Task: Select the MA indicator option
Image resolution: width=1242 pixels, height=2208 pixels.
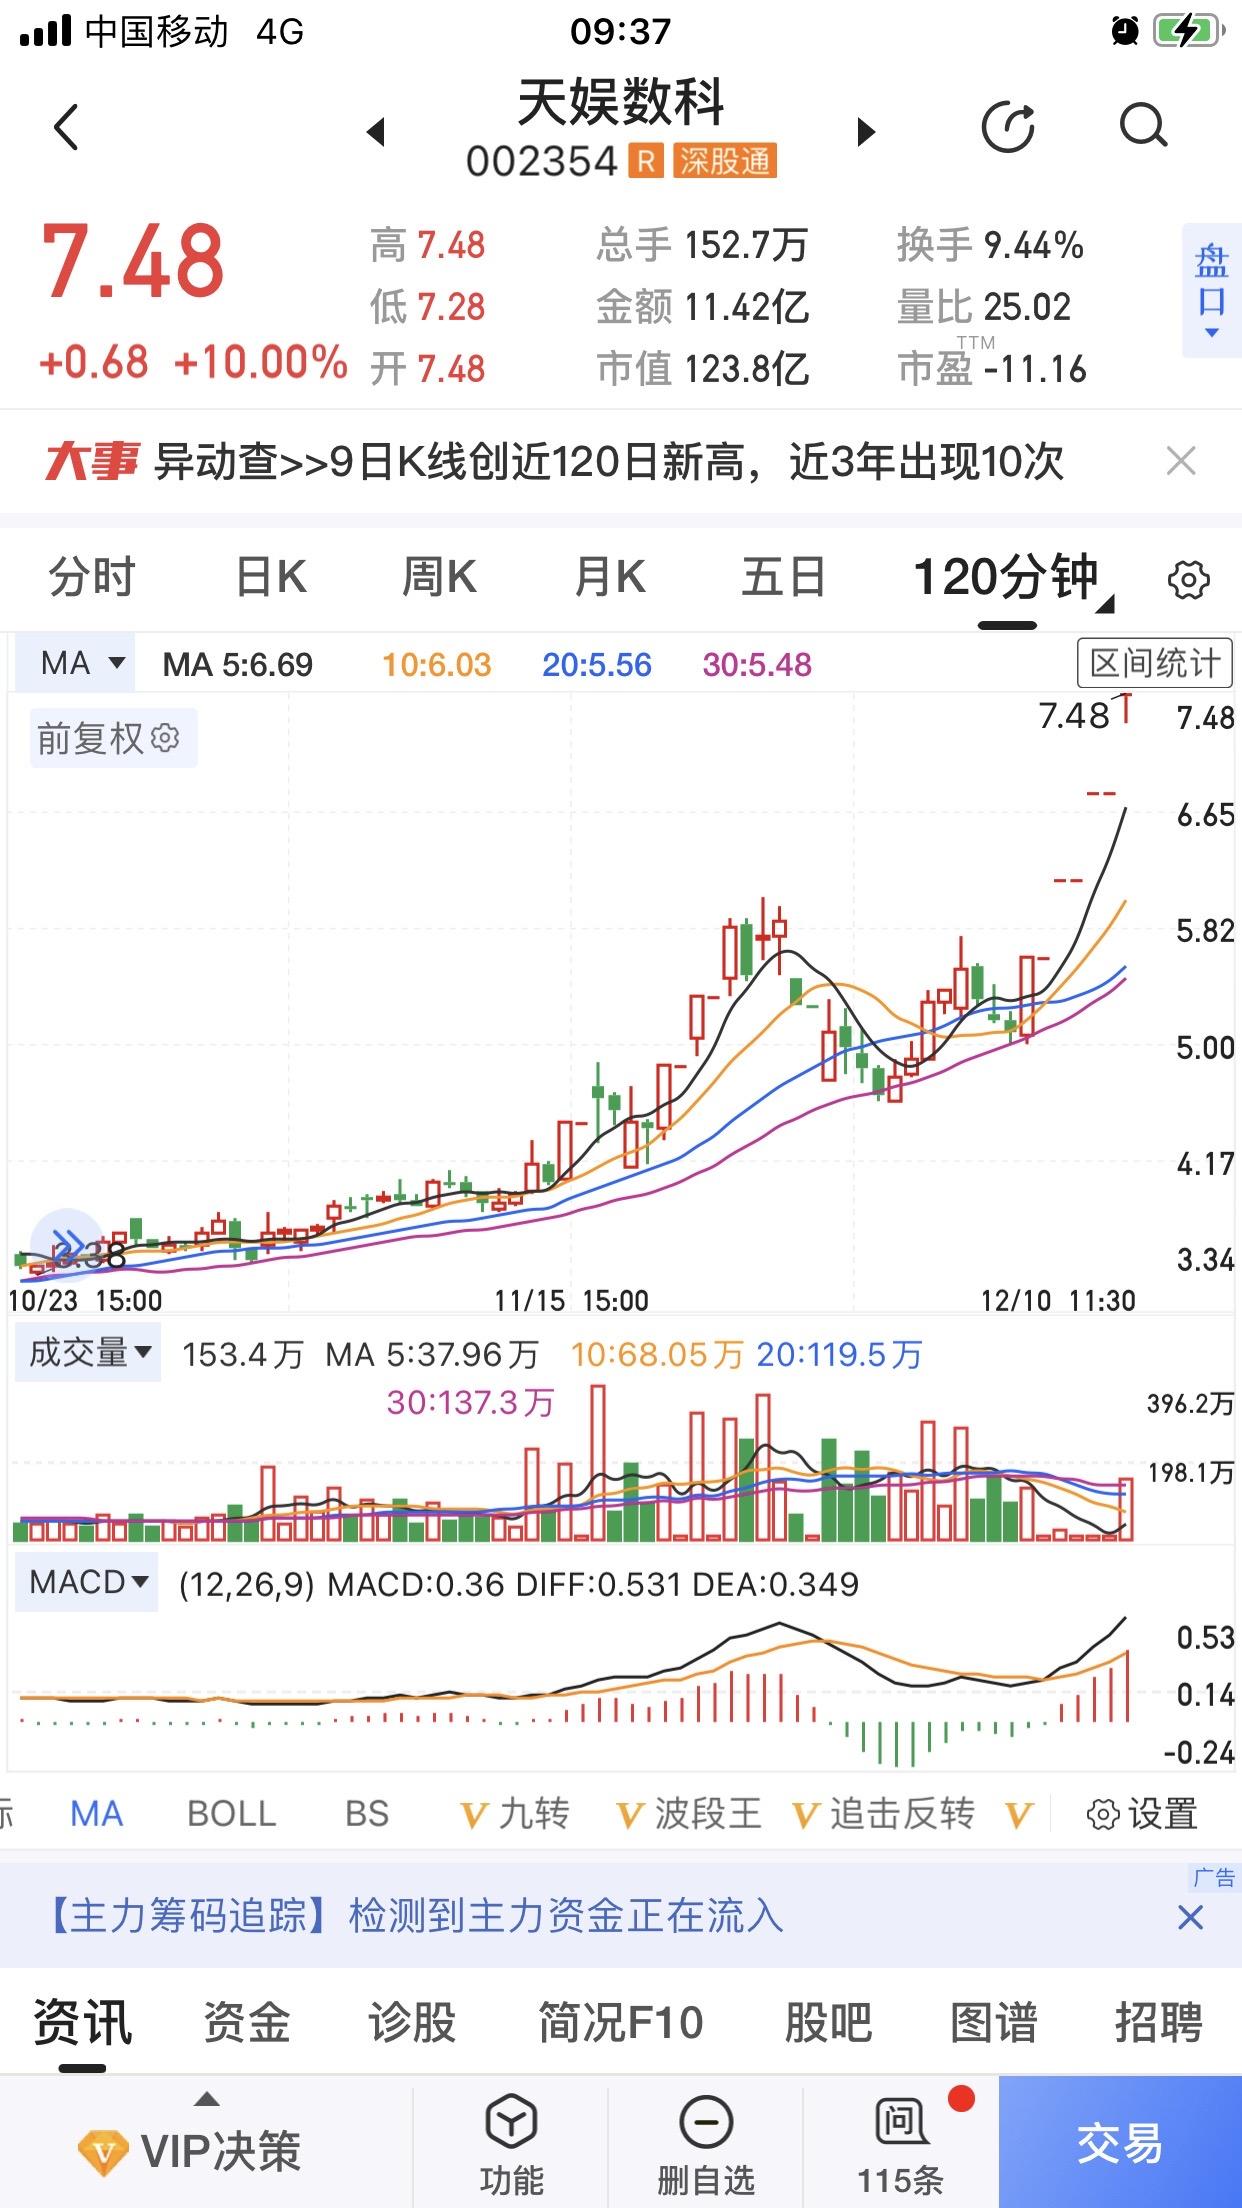Action: 96,1814
